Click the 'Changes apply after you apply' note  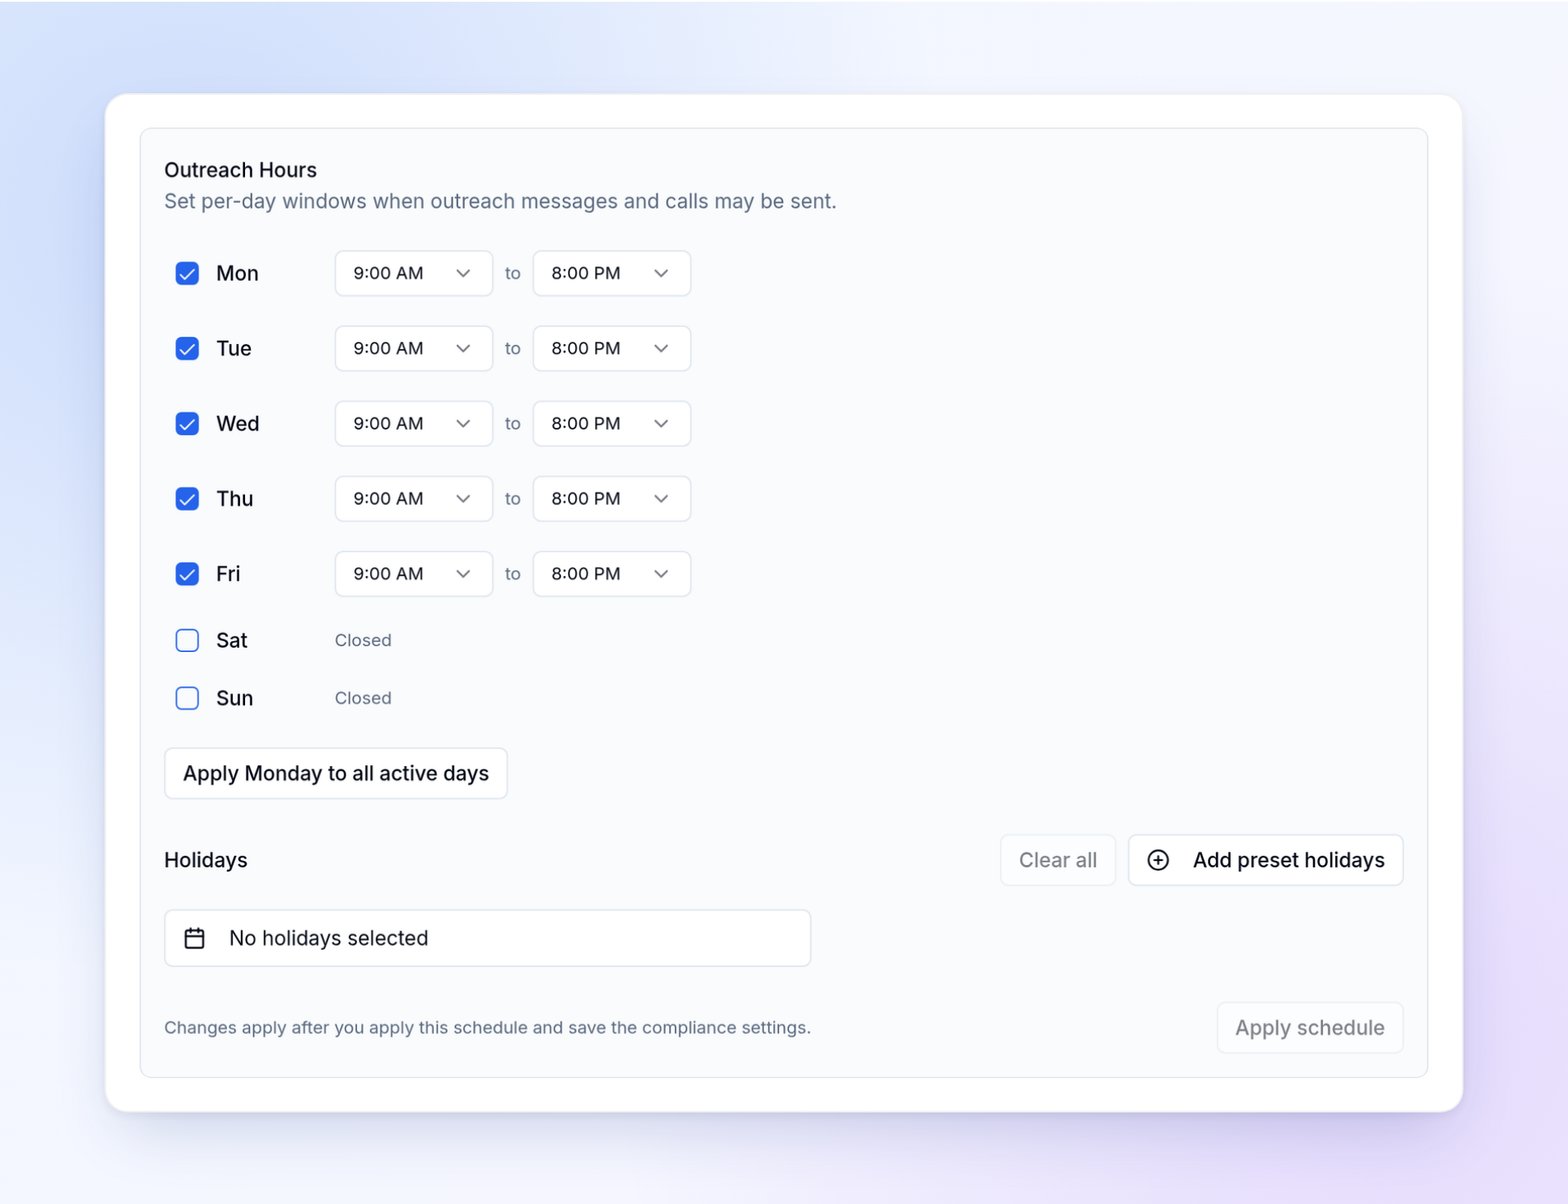tap(487, 1027)
